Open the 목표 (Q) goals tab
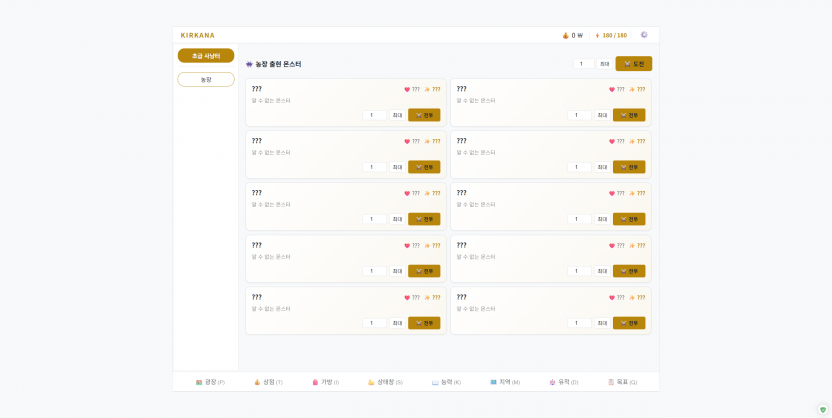This screenshot has width=832, height=418. pyautogui.click(x=622, y=382)
